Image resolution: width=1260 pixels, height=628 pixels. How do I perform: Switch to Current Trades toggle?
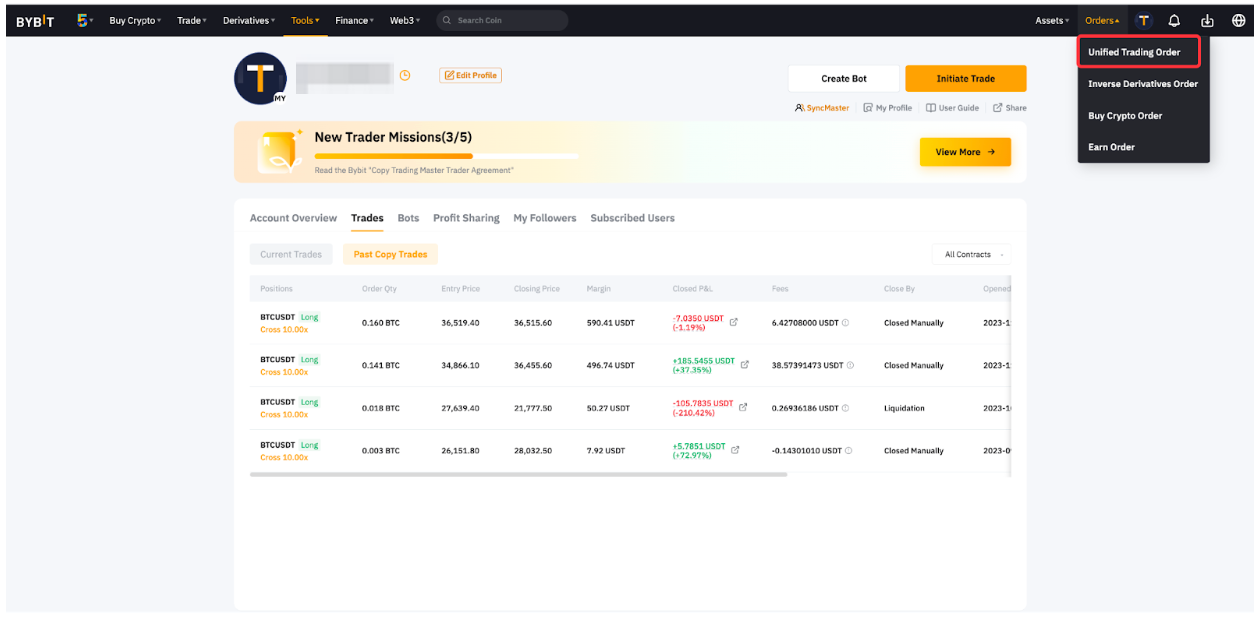tap(291, 254)
